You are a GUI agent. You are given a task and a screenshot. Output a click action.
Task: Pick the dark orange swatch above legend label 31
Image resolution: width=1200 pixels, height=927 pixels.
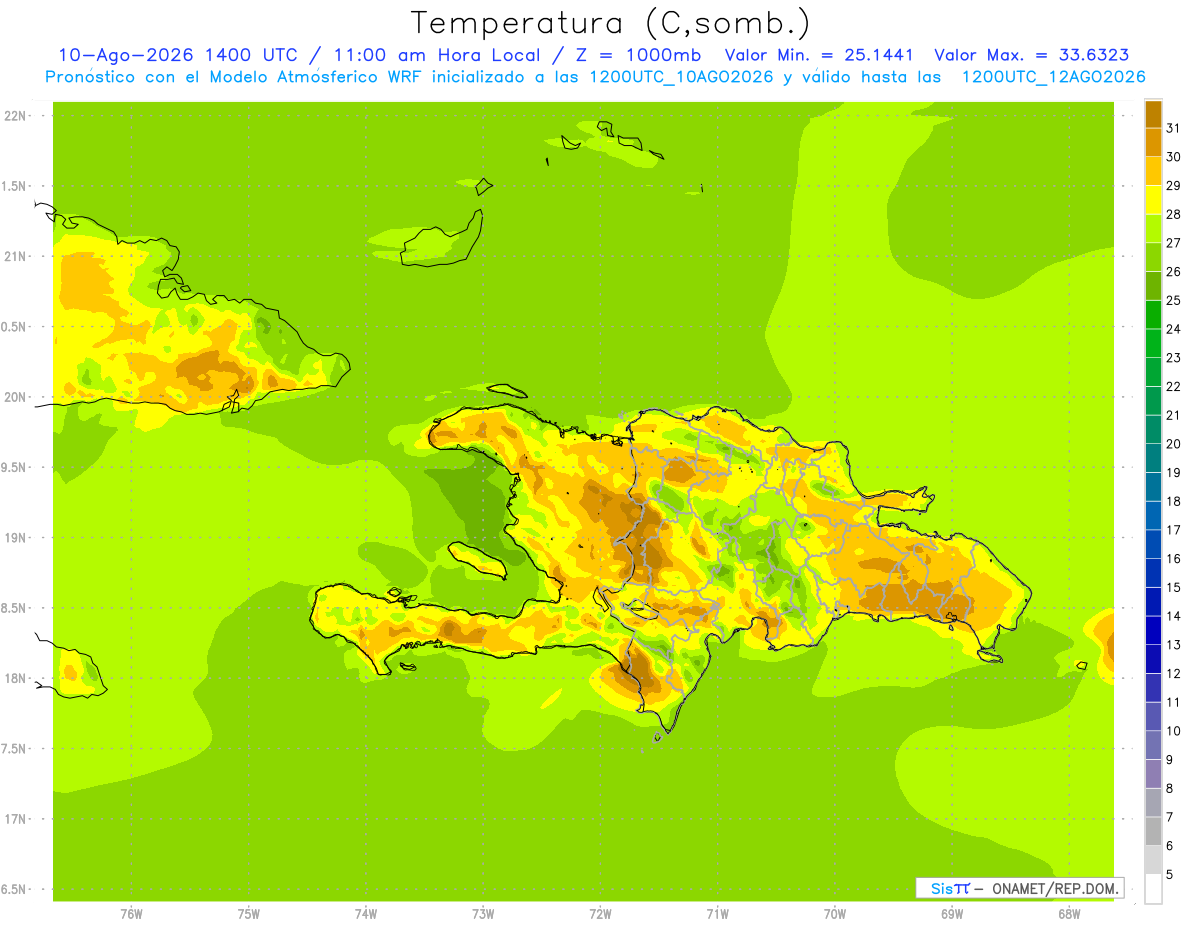coord(1153,113)
